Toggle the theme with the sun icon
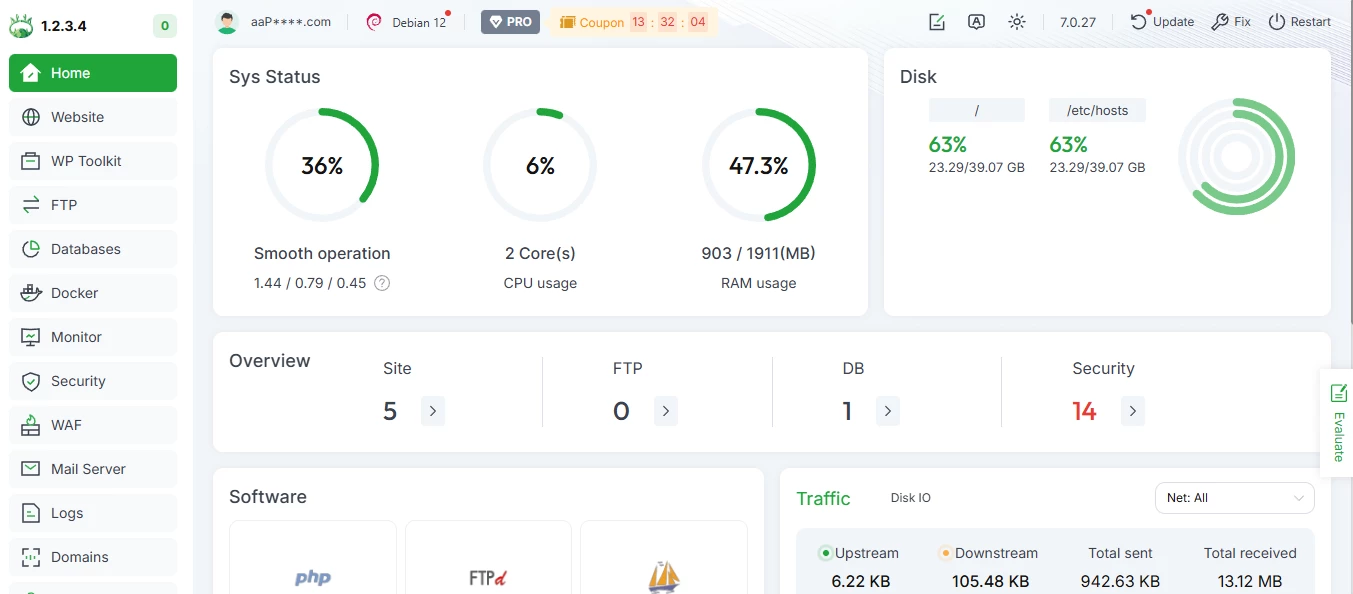 tap(1017, 21)
